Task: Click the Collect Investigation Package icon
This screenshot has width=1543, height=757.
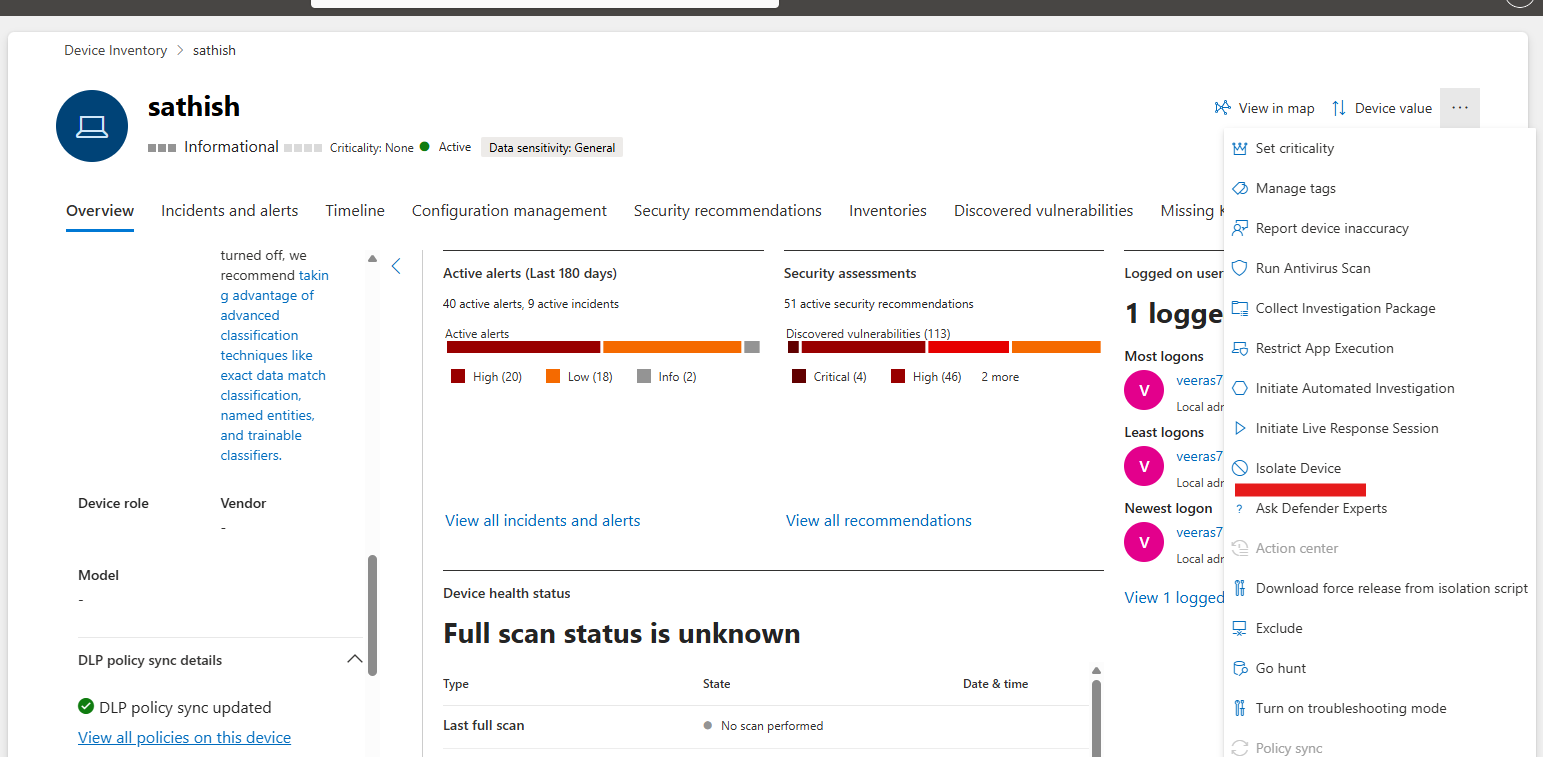Action: tap(1240, 308)
